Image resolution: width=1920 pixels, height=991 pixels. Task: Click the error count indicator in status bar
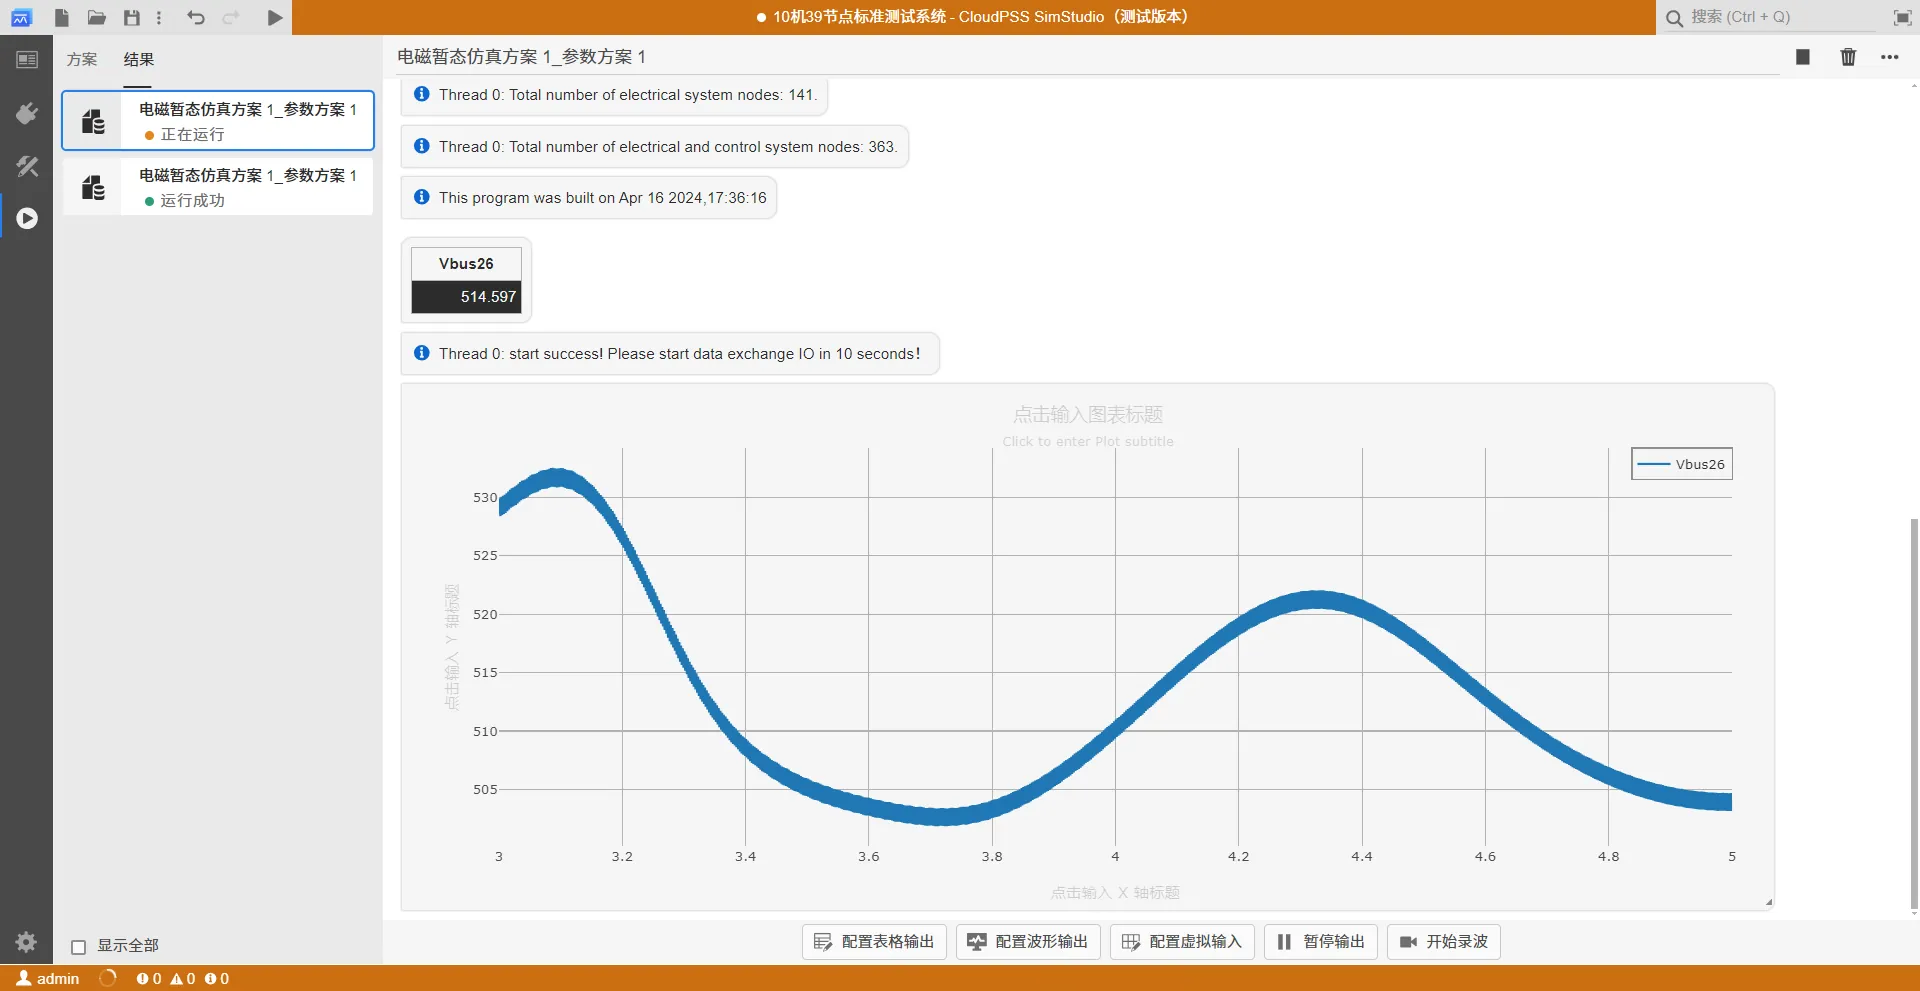tap(149, 978)
